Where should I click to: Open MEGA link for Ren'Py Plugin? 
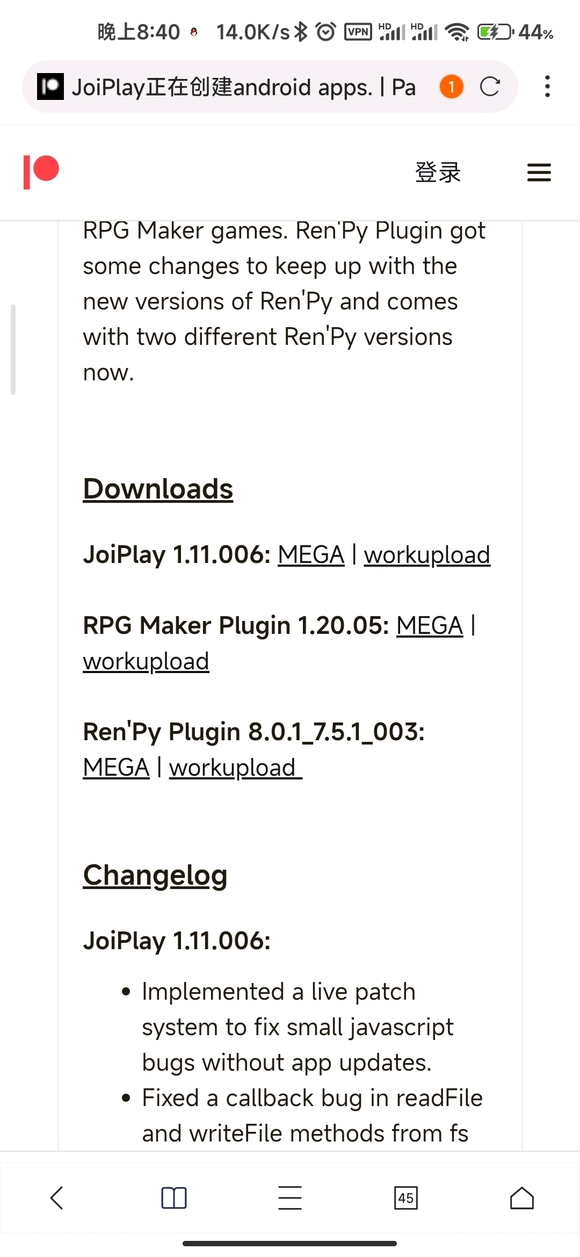click(x=116, y=767)
